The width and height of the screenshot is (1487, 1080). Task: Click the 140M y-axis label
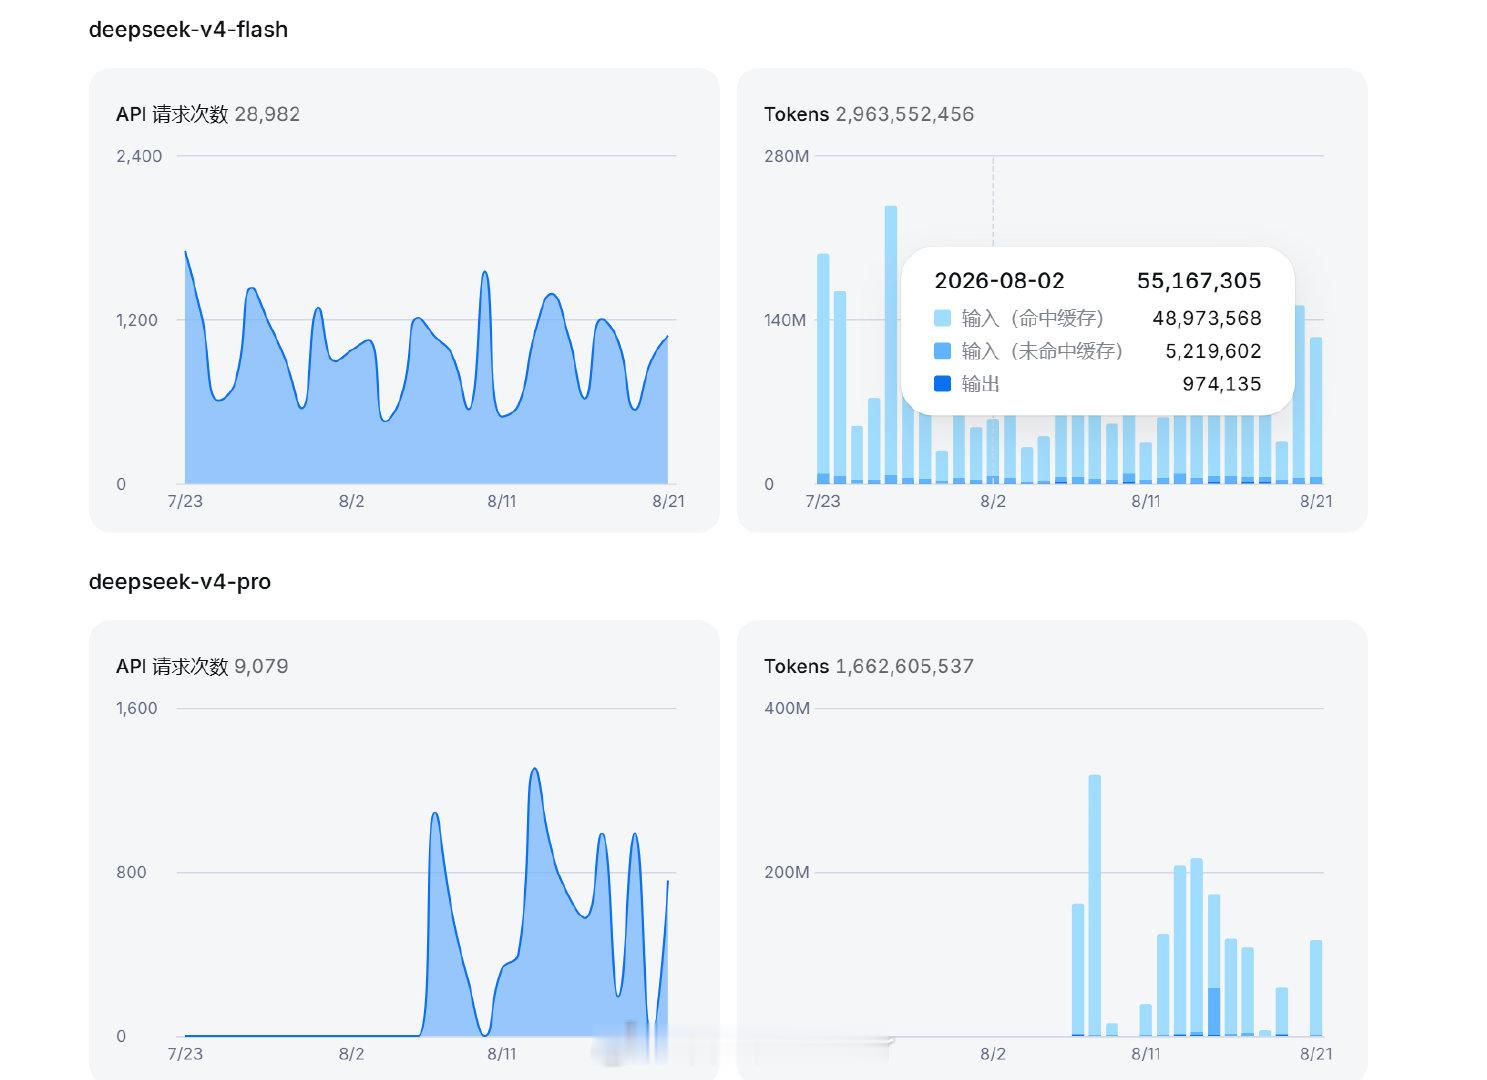click(785, 320)
